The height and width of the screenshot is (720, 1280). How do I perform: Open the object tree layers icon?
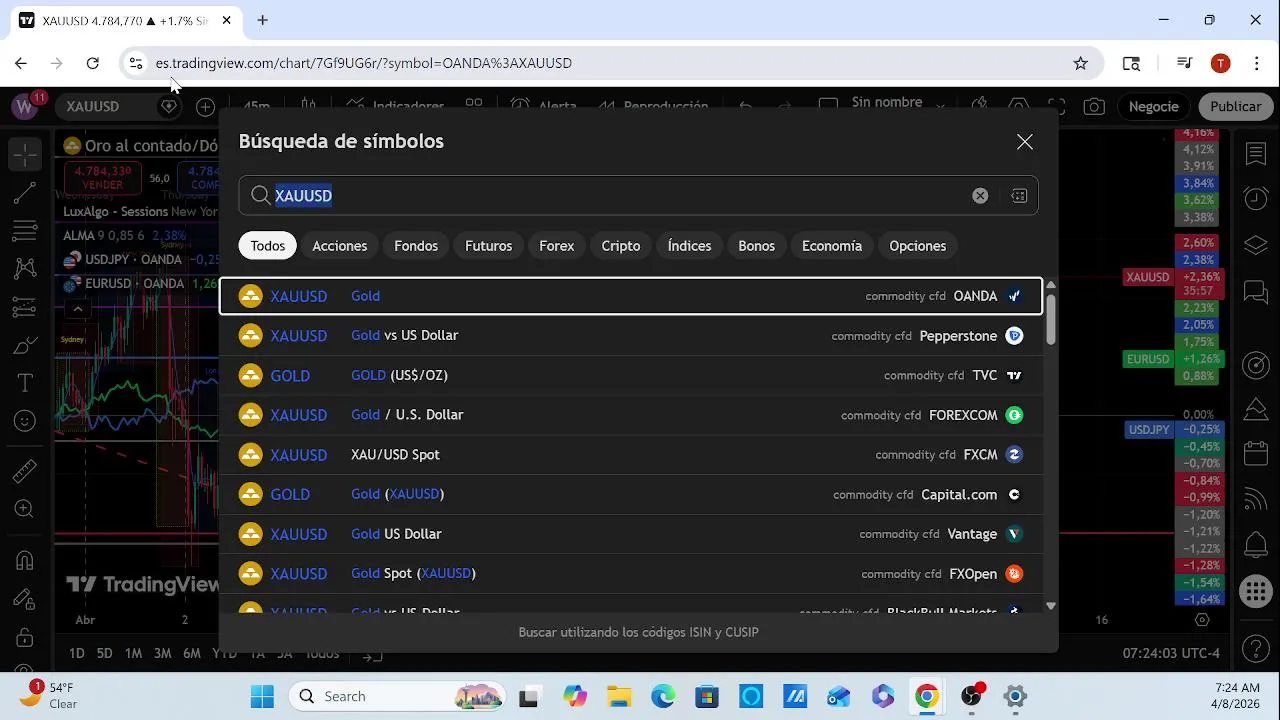tap(1256, 245)
